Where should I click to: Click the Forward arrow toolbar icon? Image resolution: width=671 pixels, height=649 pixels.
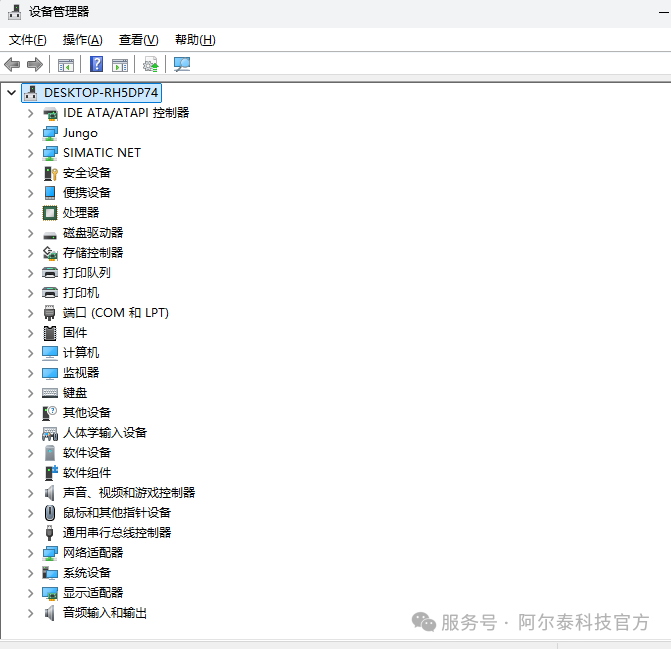pyautogui.click(x=35, y=65)
